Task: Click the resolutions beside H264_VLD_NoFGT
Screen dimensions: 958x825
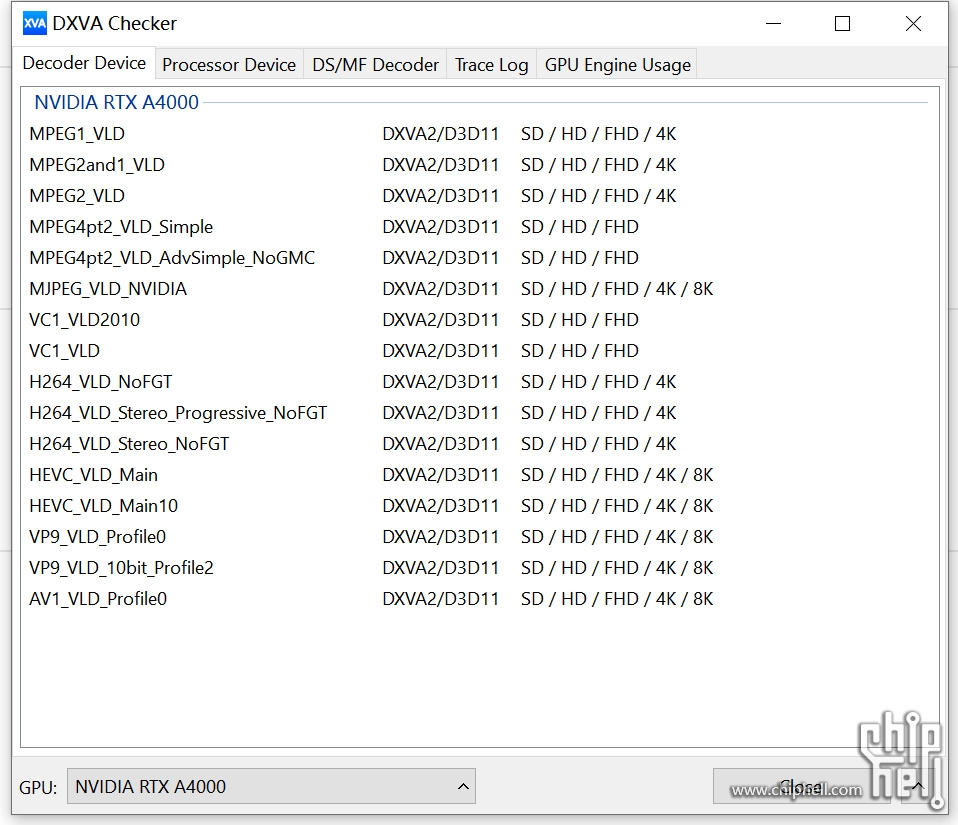Action: [599, 382]
